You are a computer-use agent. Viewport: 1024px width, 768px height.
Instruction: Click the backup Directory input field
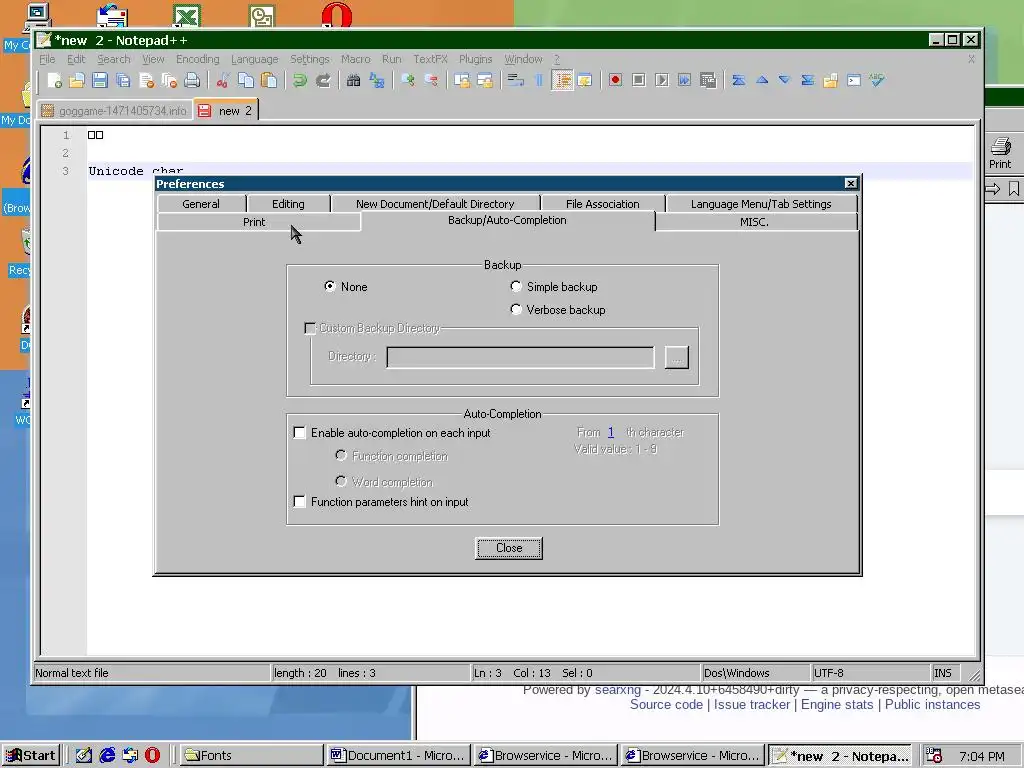point(520,357)
